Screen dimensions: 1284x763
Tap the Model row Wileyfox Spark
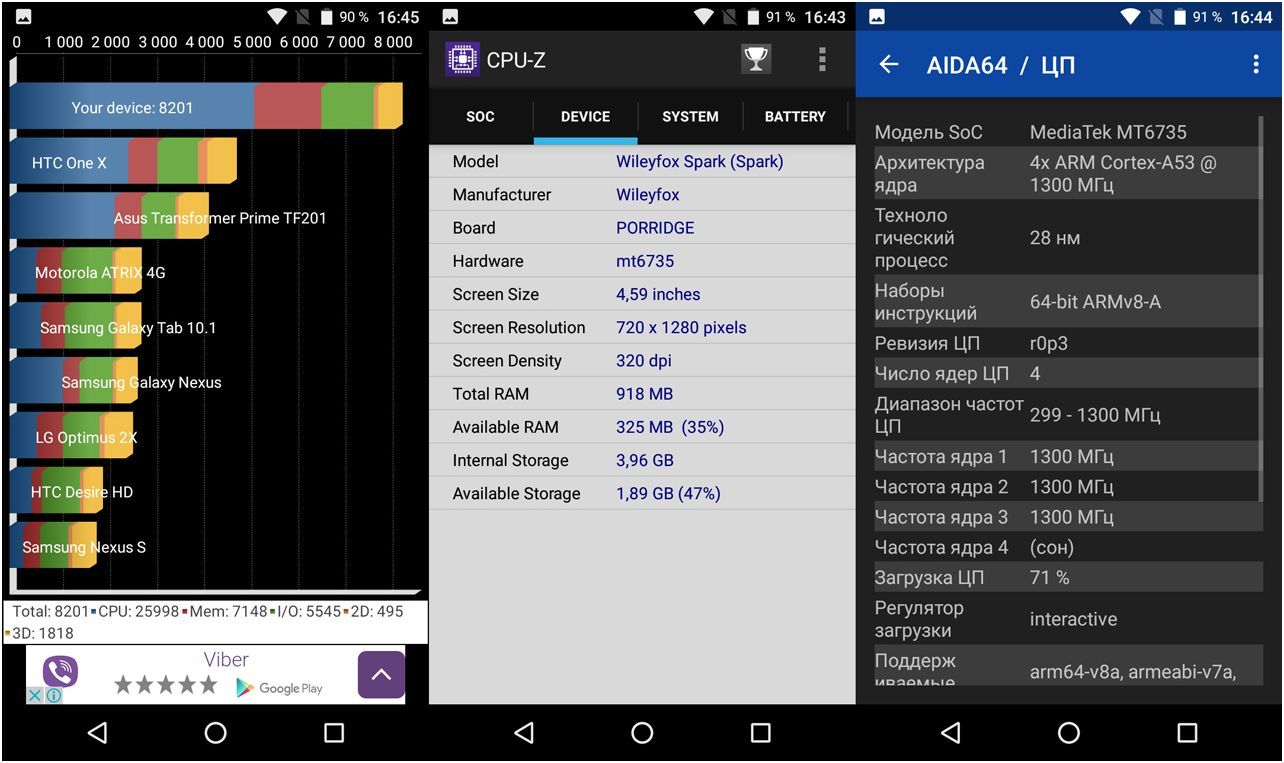coord(642,162)
